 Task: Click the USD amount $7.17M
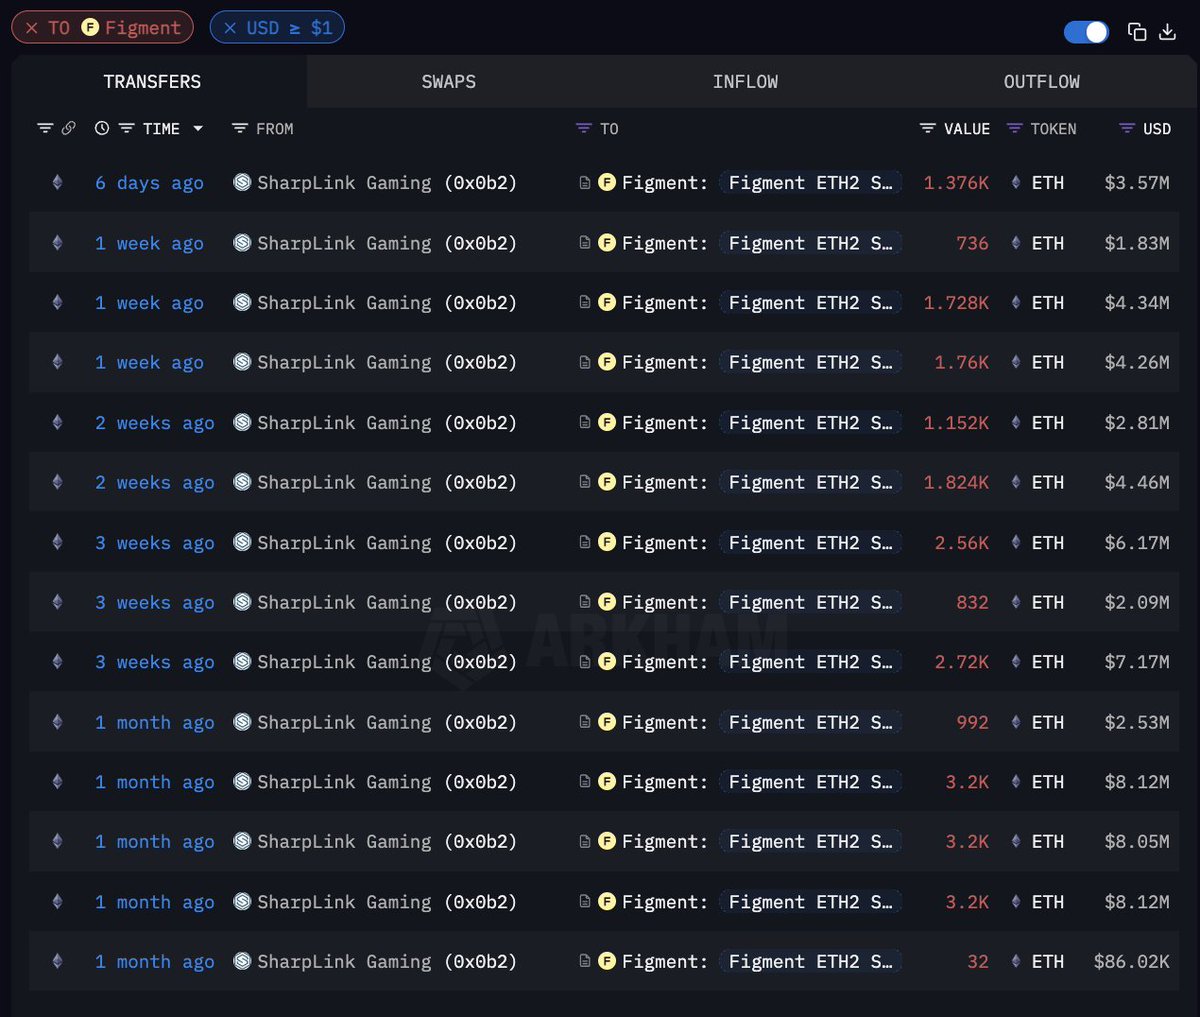(1137, 662)
